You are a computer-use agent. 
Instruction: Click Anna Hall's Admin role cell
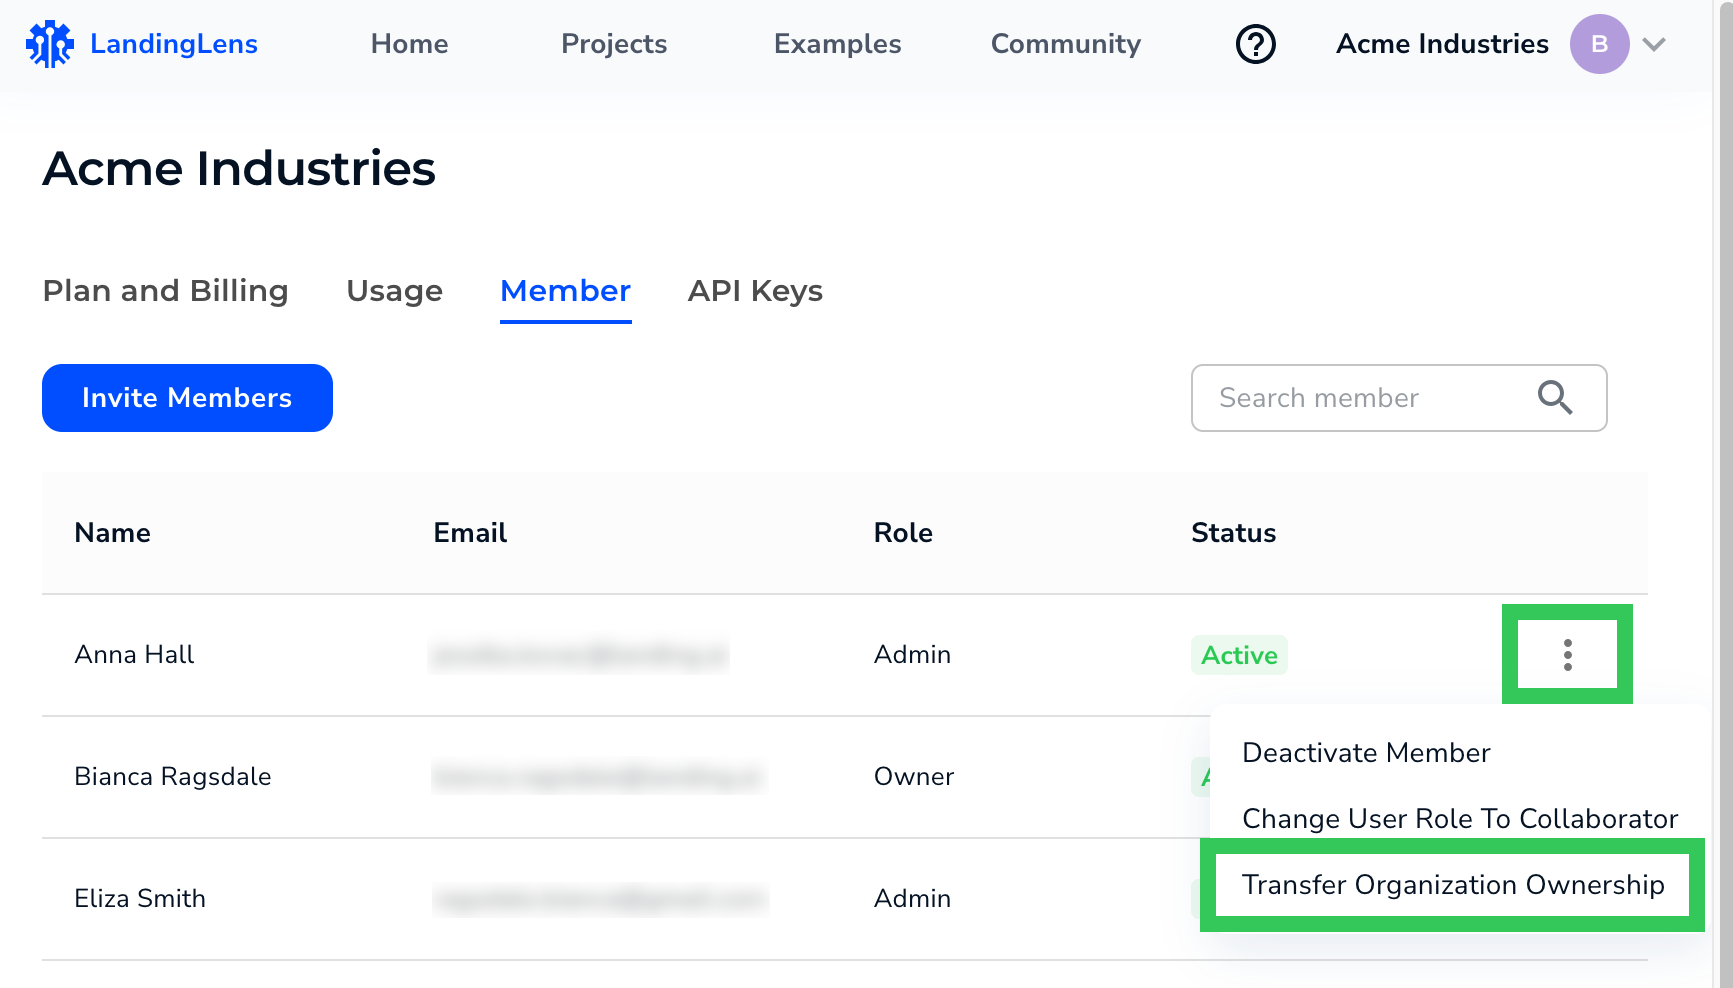point(912,655)
